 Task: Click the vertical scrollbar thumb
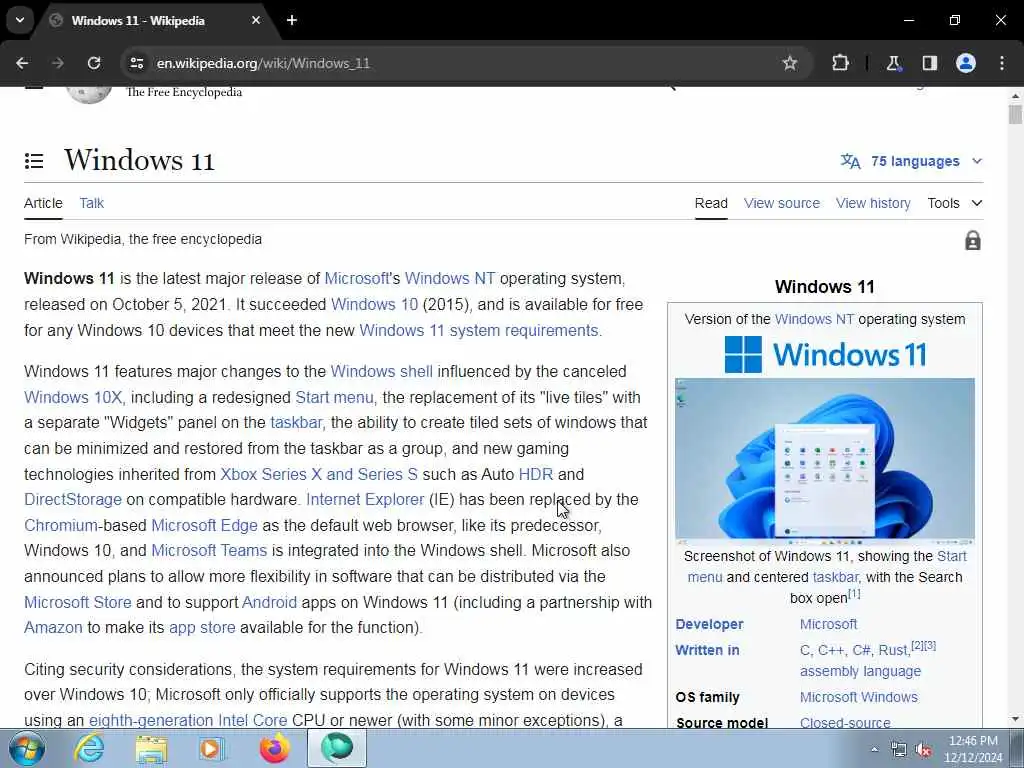pyautogui.click(x=1015, y=114)
